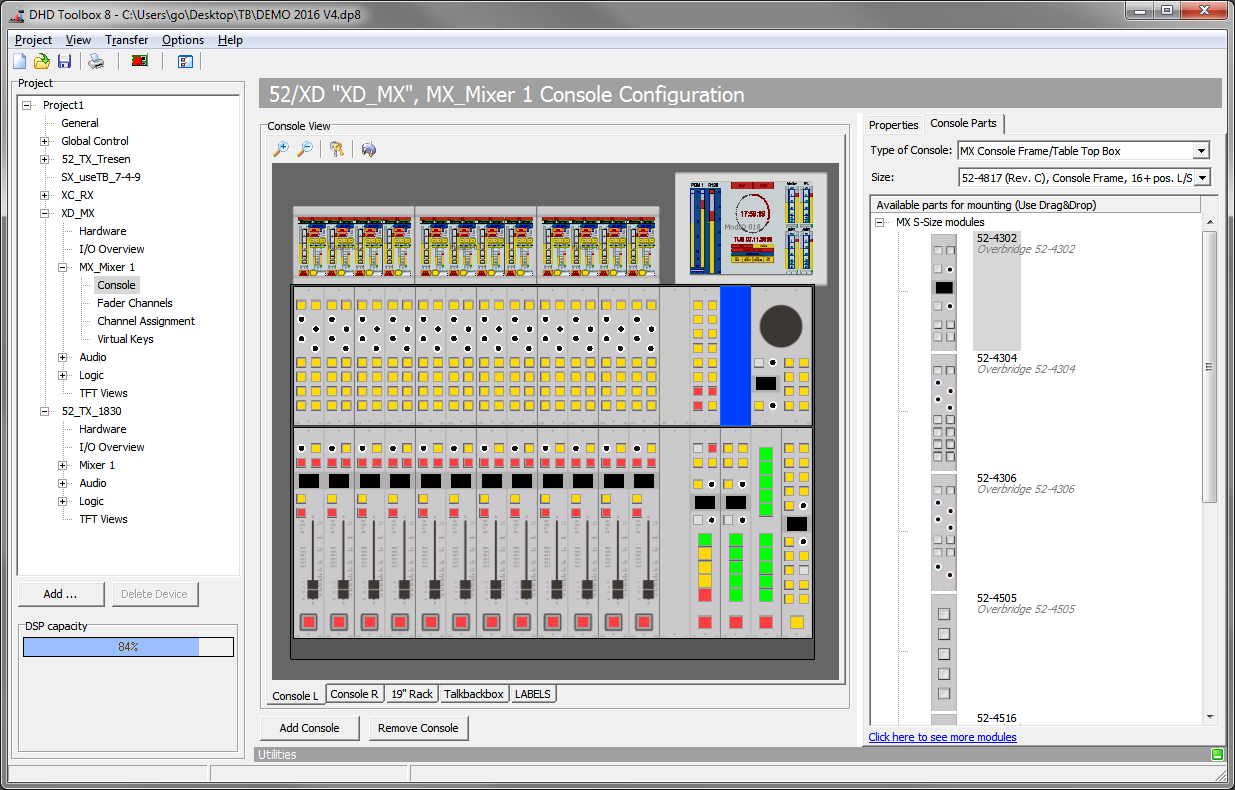Viewport: 1235px width, 790px height.
Task: Open an existing project
Action: pyautogui.click(x=41, y=61)
